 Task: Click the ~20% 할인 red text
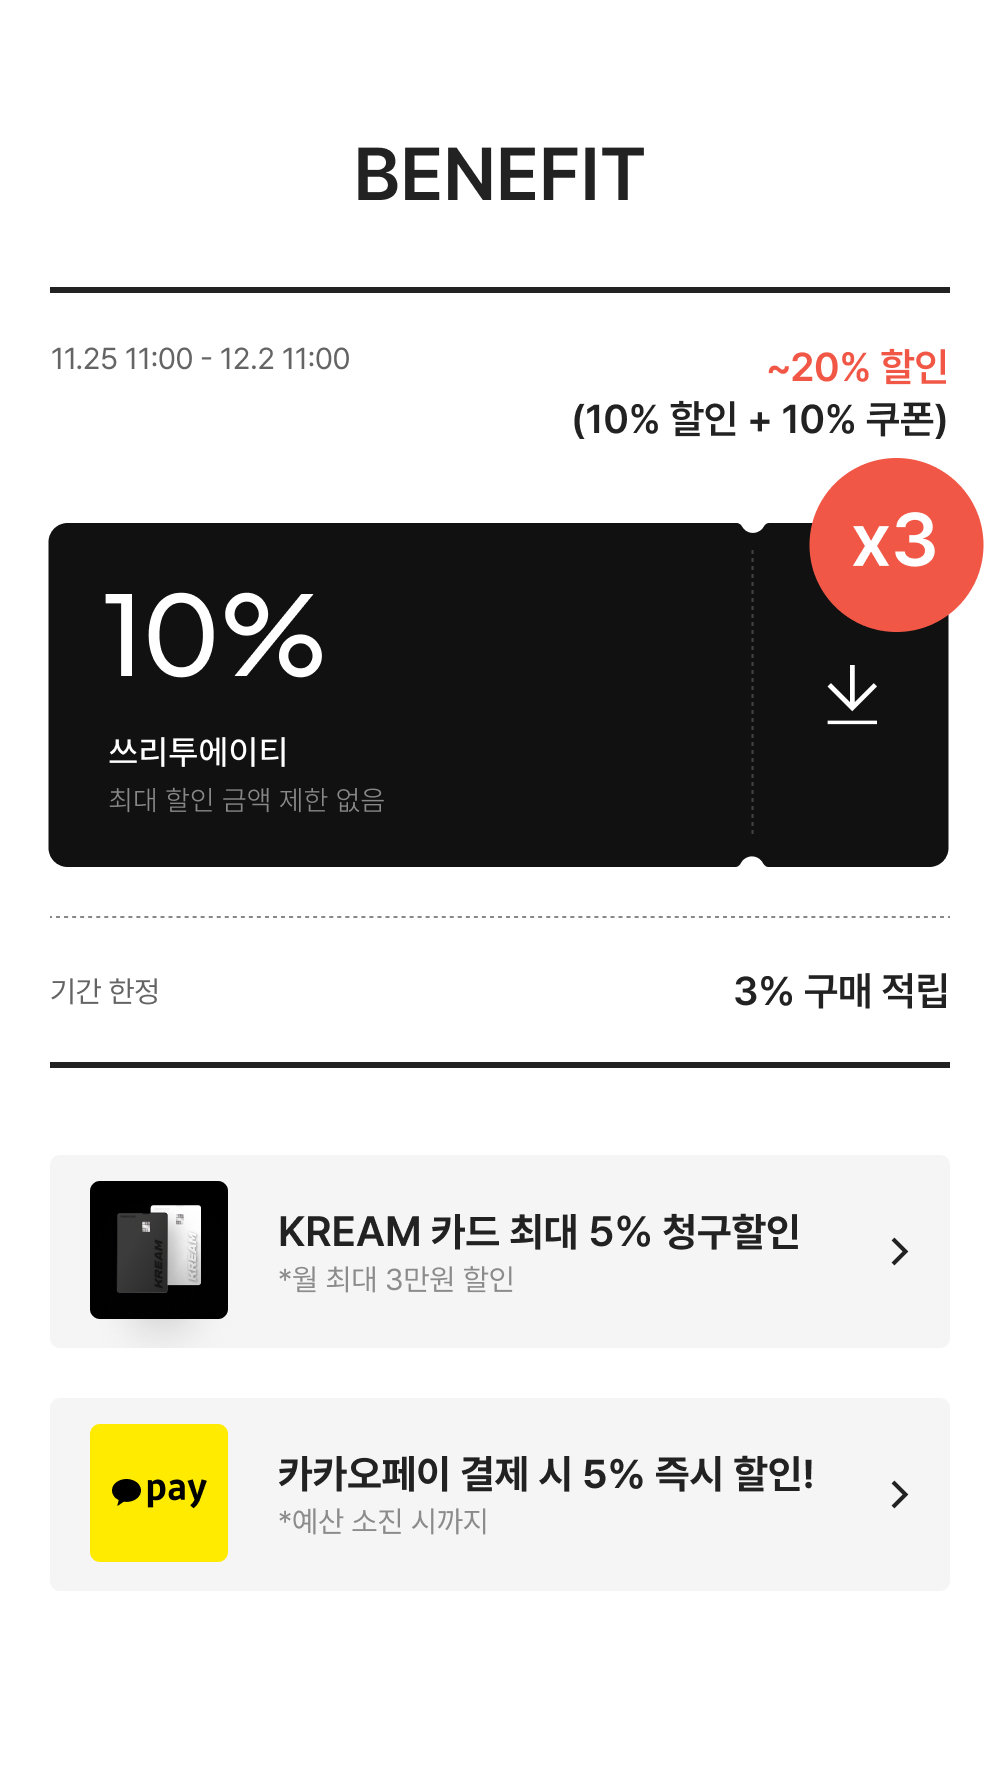click(x=857, y=367)
